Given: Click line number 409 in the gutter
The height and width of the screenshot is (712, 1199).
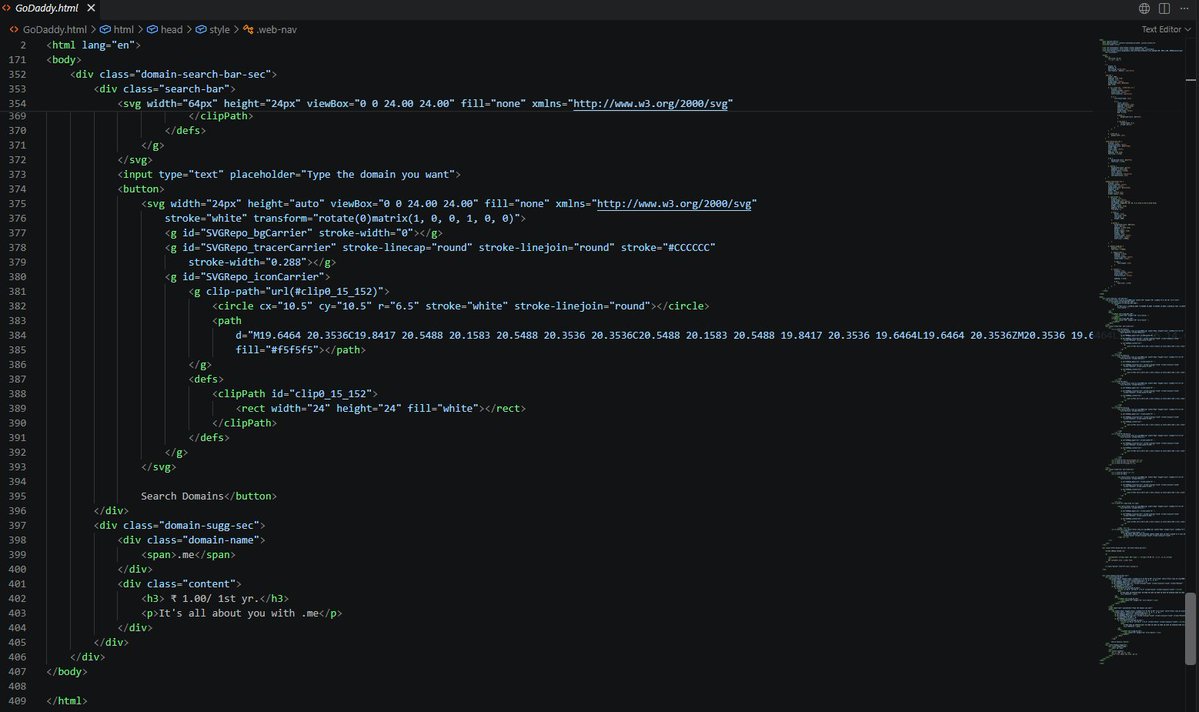Looking at the screenshot, I should (x=17, y=701).
